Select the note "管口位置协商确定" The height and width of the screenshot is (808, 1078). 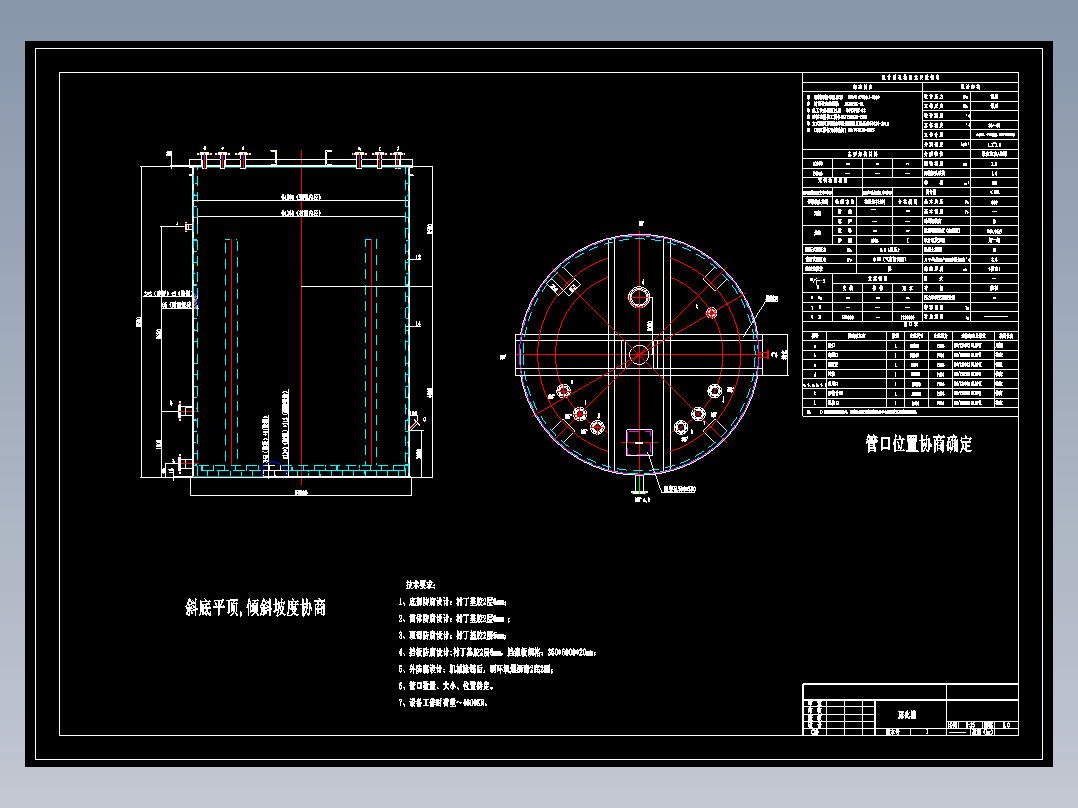(x=919, y=444)
